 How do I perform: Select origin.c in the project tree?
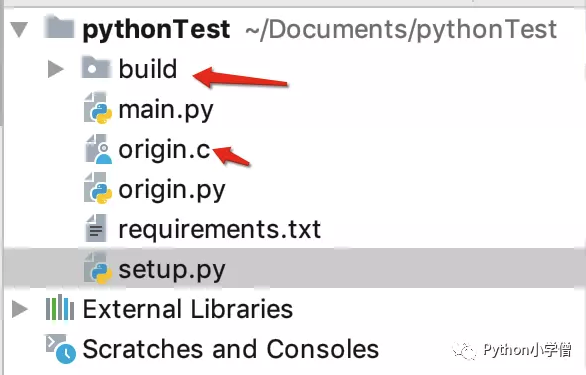(164, 150)
